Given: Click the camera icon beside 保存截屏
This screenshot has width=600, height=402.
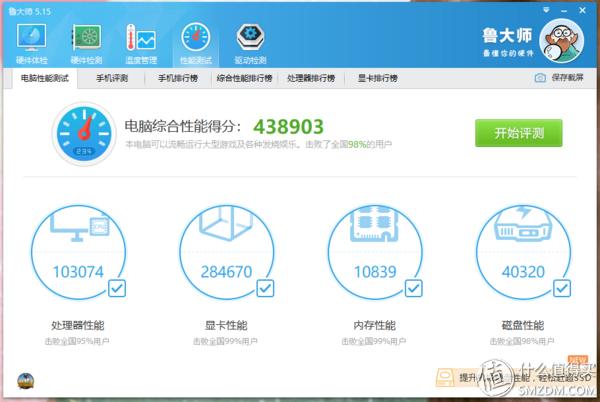Looking at the screenshot, I should [540, 78].
